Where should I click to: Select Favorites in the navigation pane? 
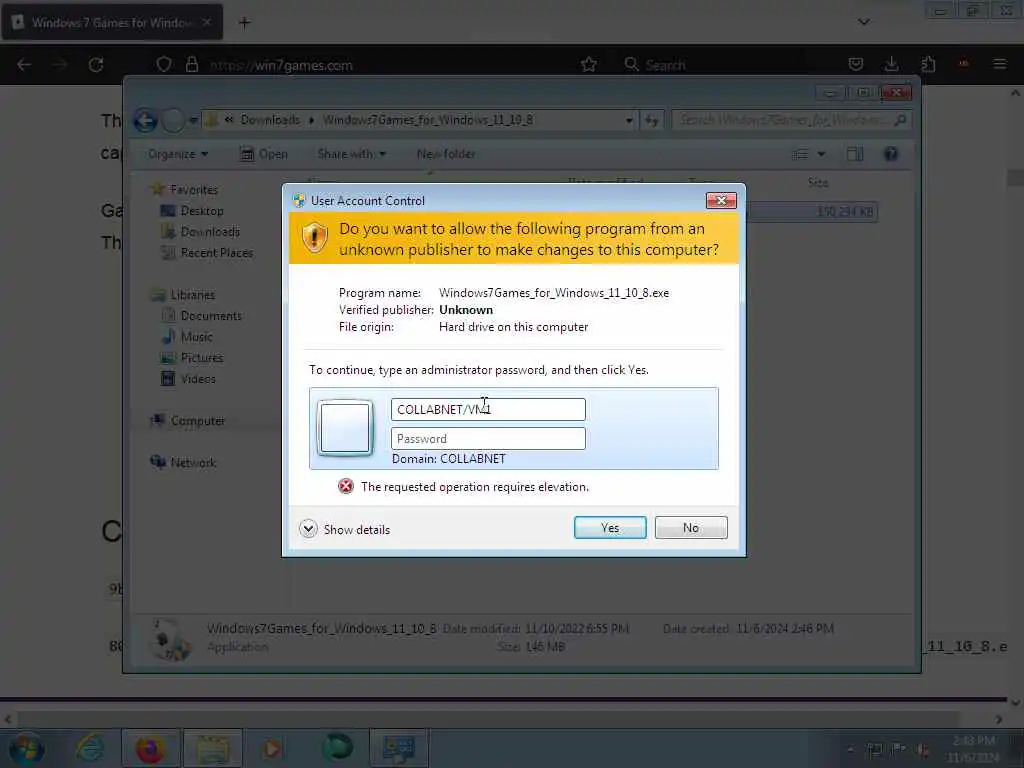[x=194, y=189]
